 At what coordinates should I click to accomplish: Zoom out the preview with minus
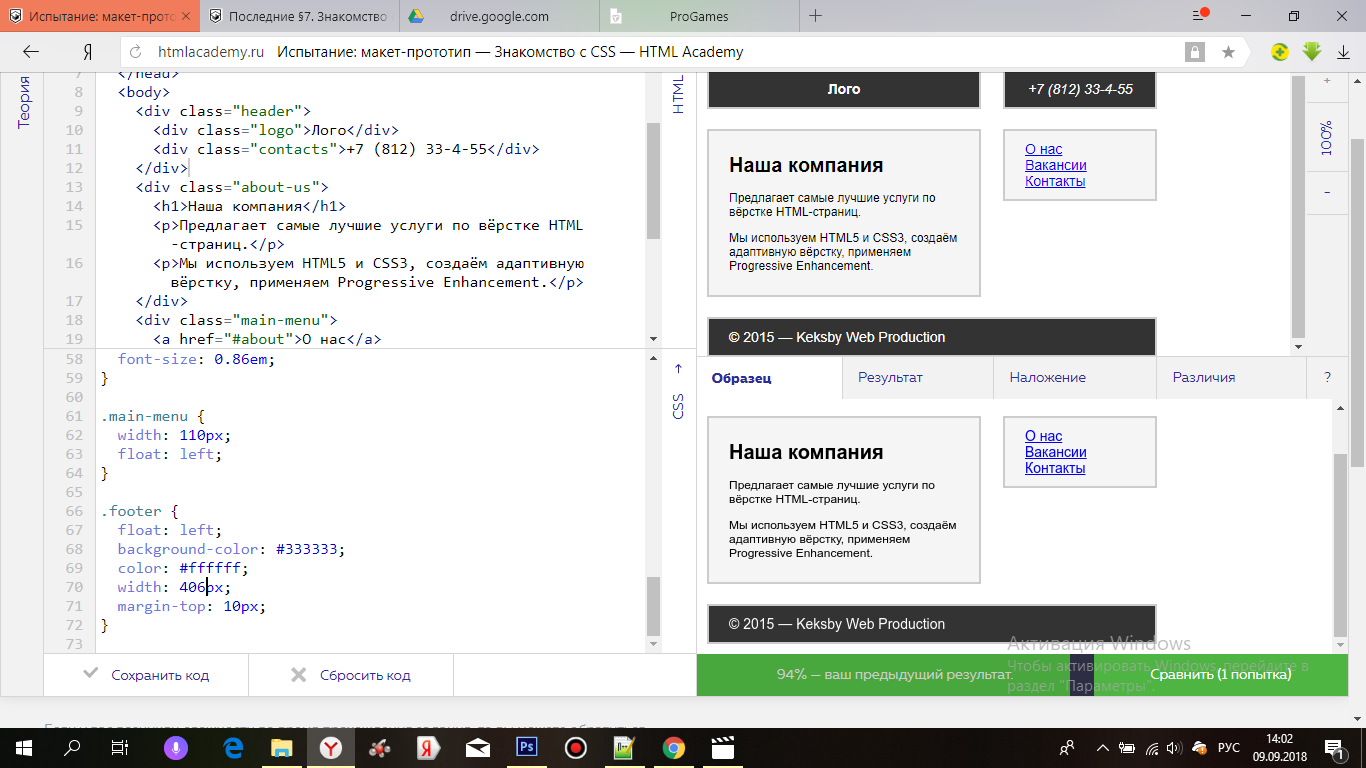1327,192
